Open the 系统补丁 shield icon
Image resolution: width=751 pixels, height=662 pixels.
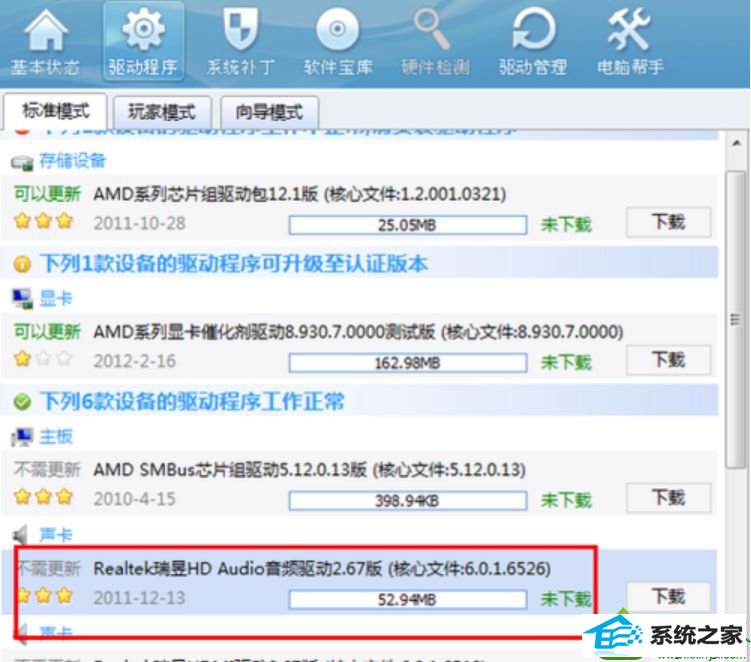pyautogui.click(x=241, y=30)
